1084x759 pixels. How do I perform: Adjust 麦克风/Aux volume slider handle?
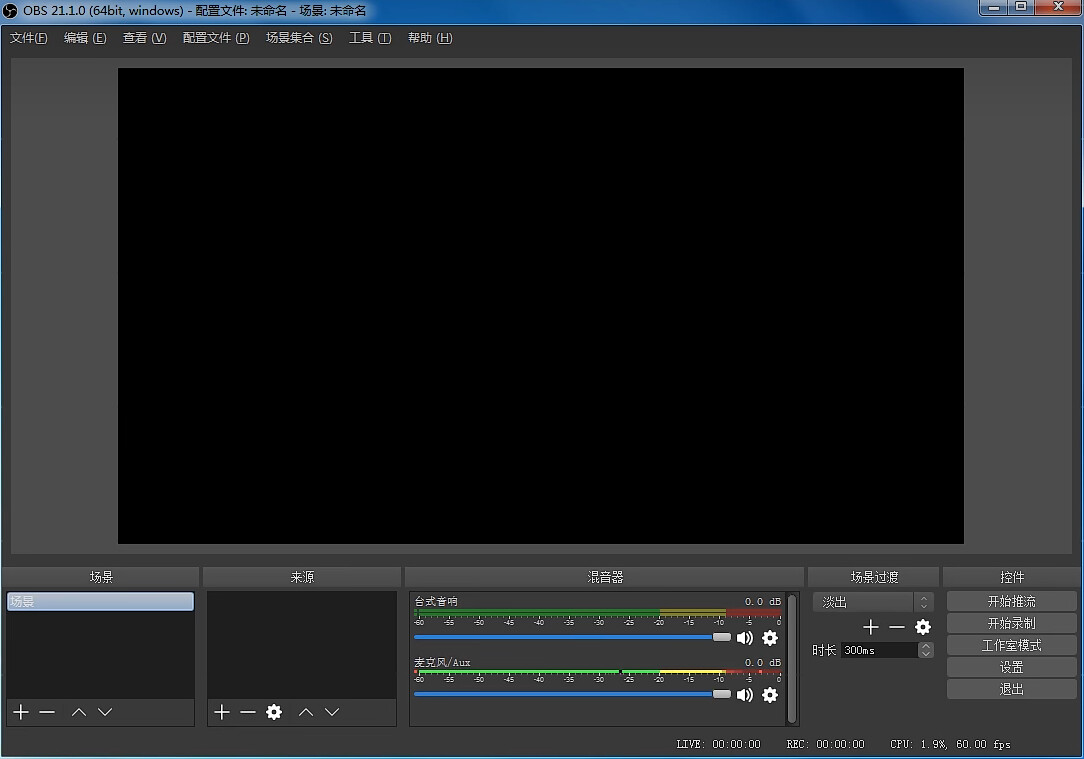(x=722, y=694)
